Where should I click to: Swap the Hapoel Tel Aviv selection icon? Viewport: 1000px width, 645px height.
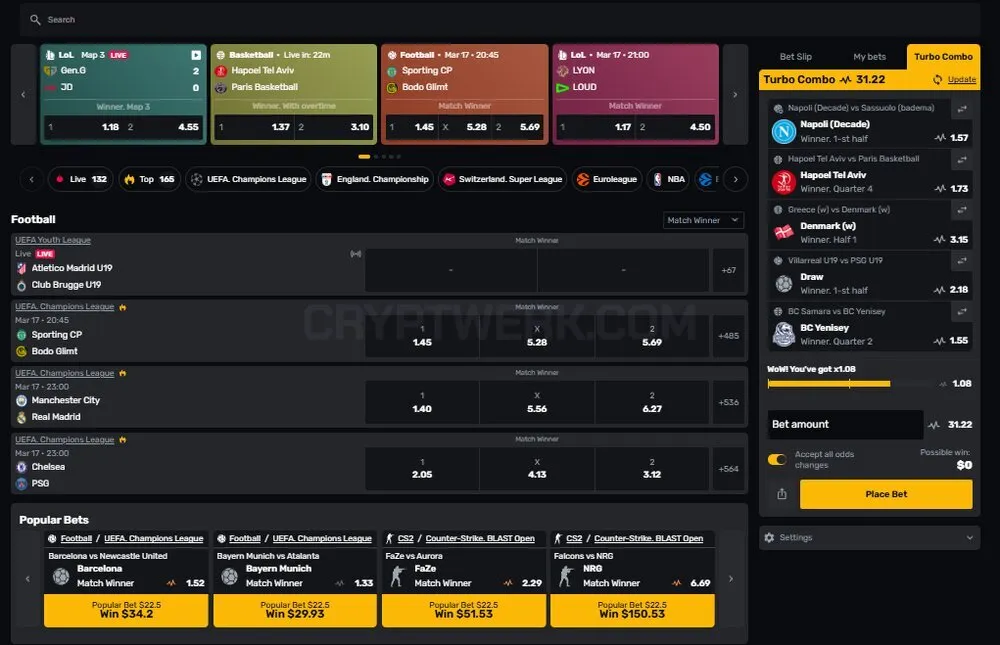coord(962,159)
